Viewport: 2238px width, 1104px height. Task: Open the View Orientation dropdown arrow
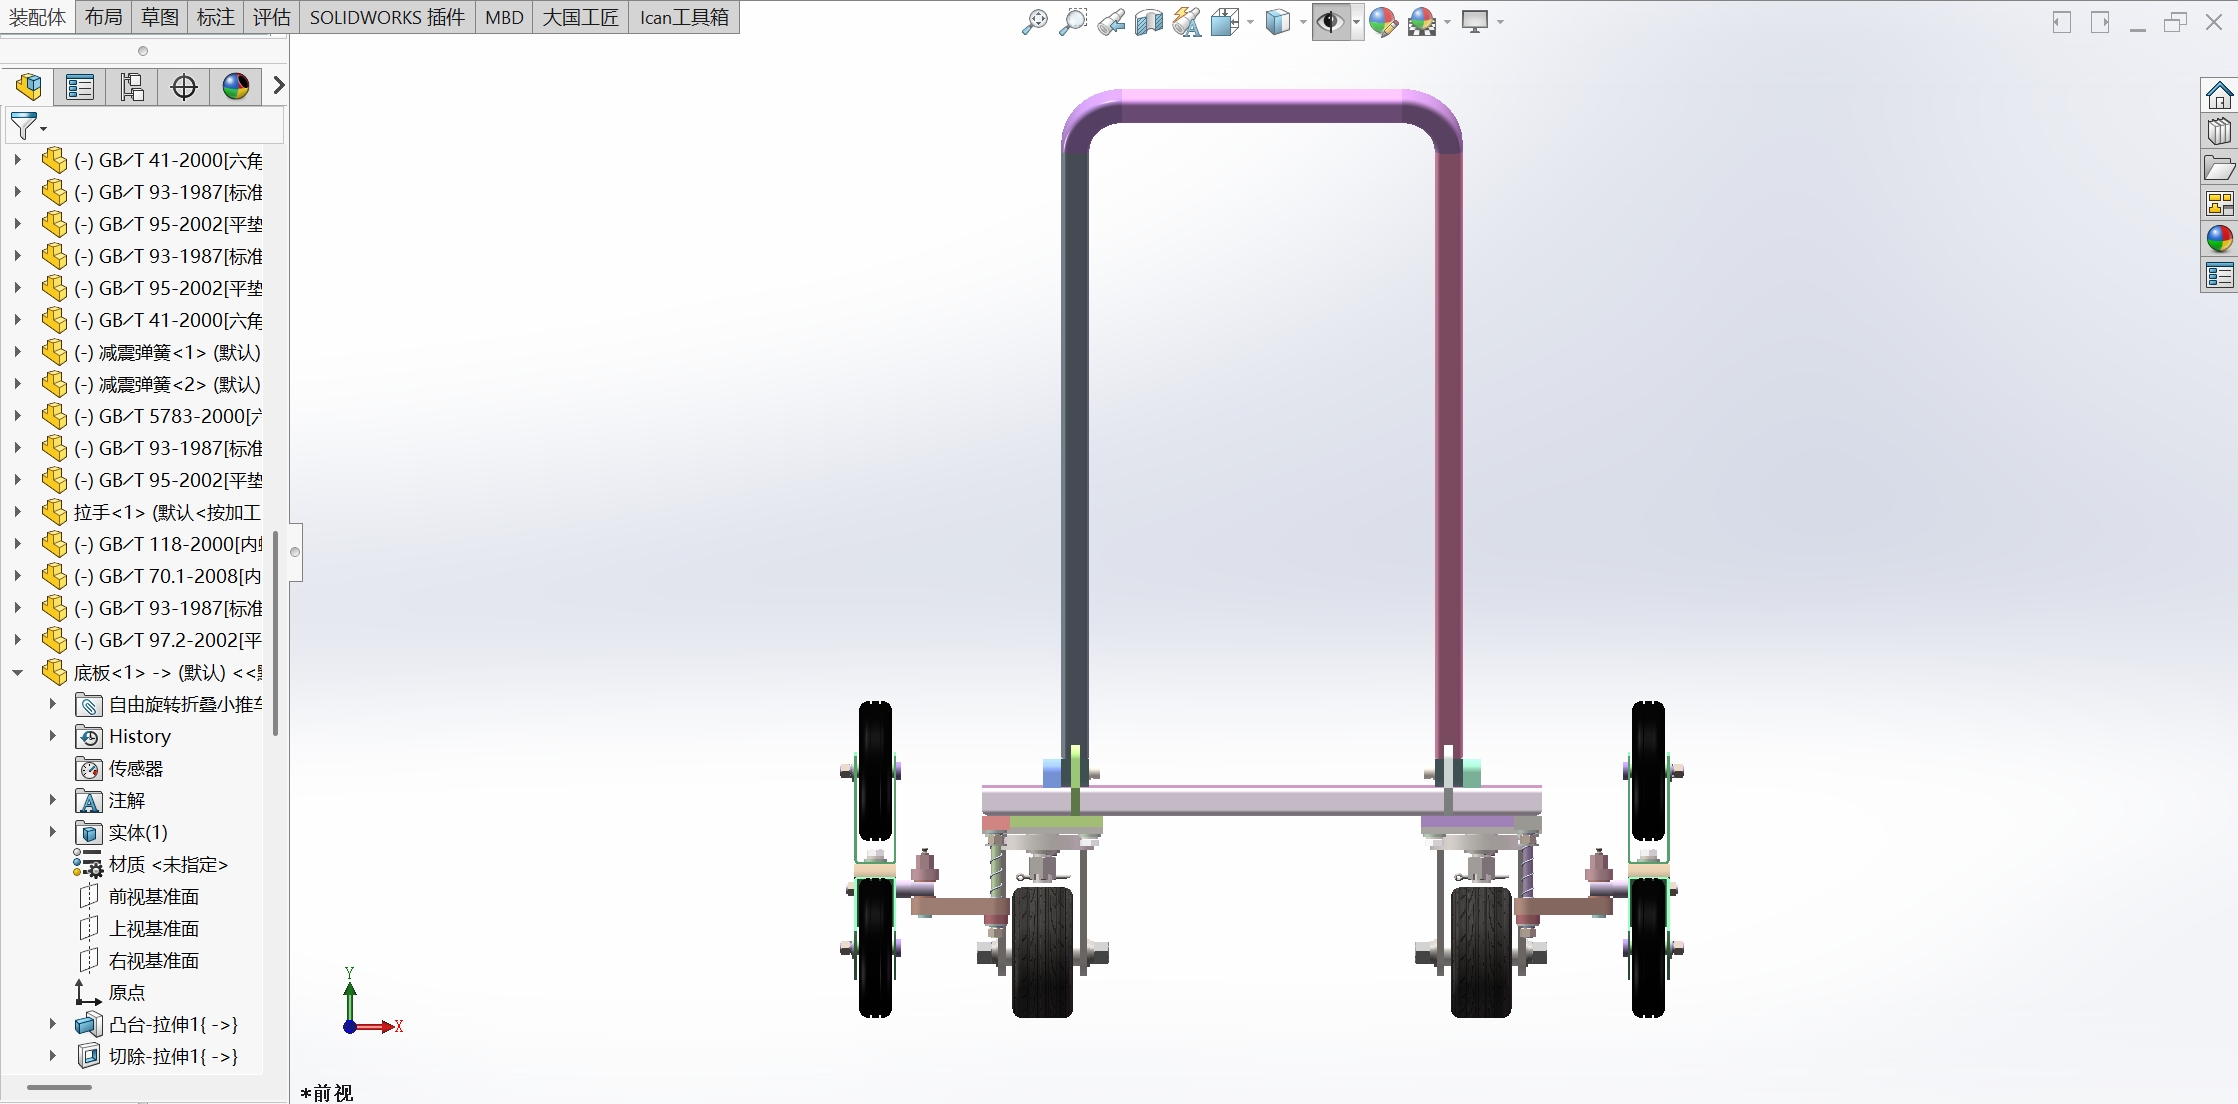[x=1250, y=22]
